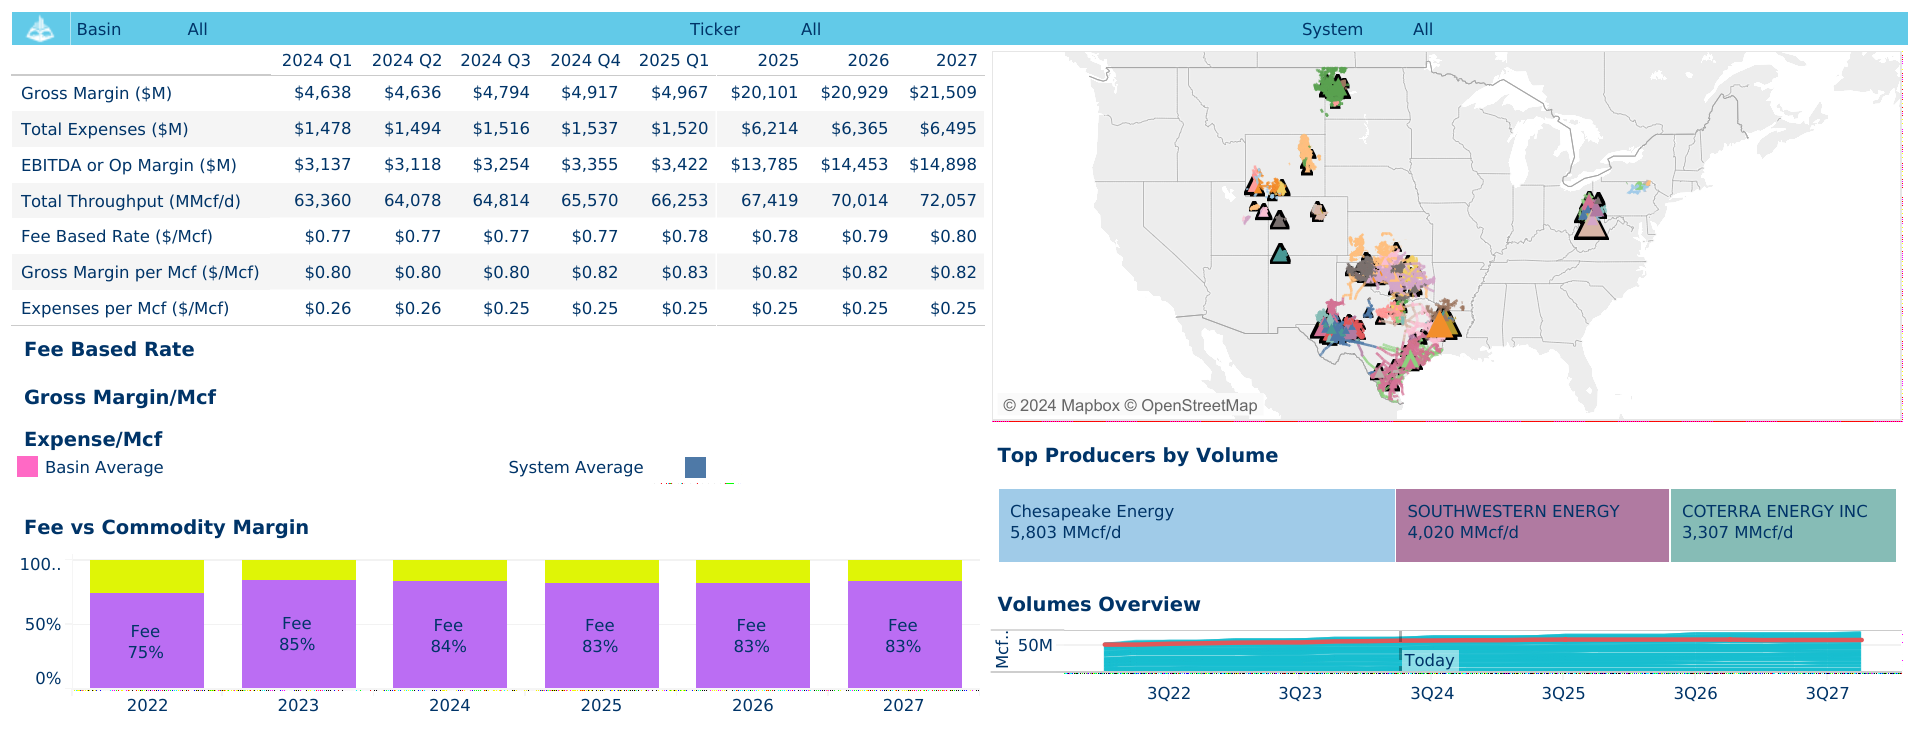Select the 2024 Q2 column header
Image resolution: width=1920 pixels, height=737 pixels.
click(407, 60)
